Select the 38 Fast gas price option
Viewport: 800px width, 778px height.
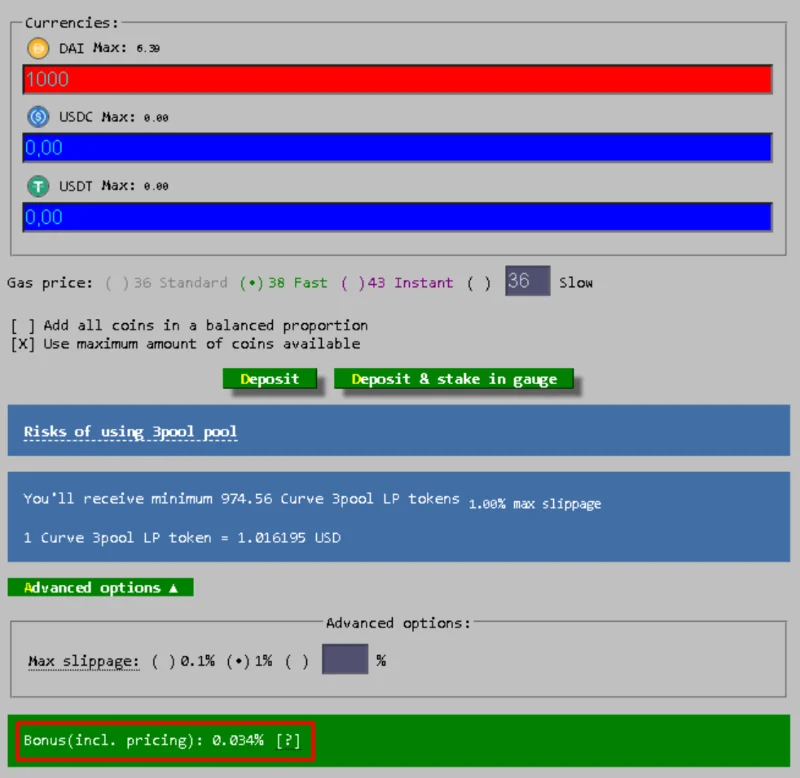pyautogui.click(x=283, y=283)
